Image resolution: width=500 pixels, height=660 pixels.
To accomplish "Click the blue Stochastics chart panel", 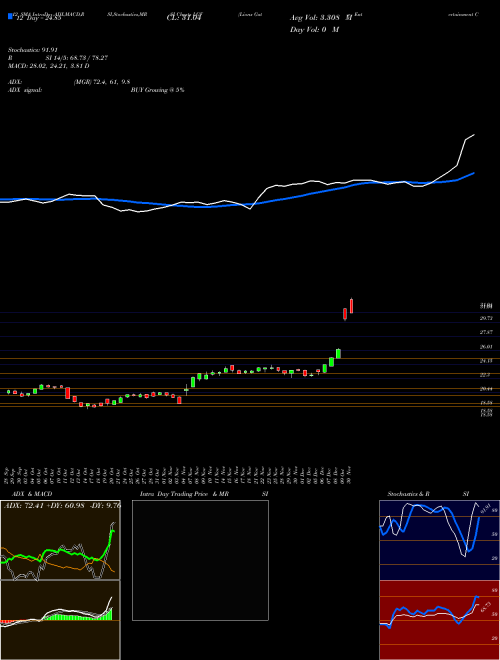I will [x=439, y=540].
